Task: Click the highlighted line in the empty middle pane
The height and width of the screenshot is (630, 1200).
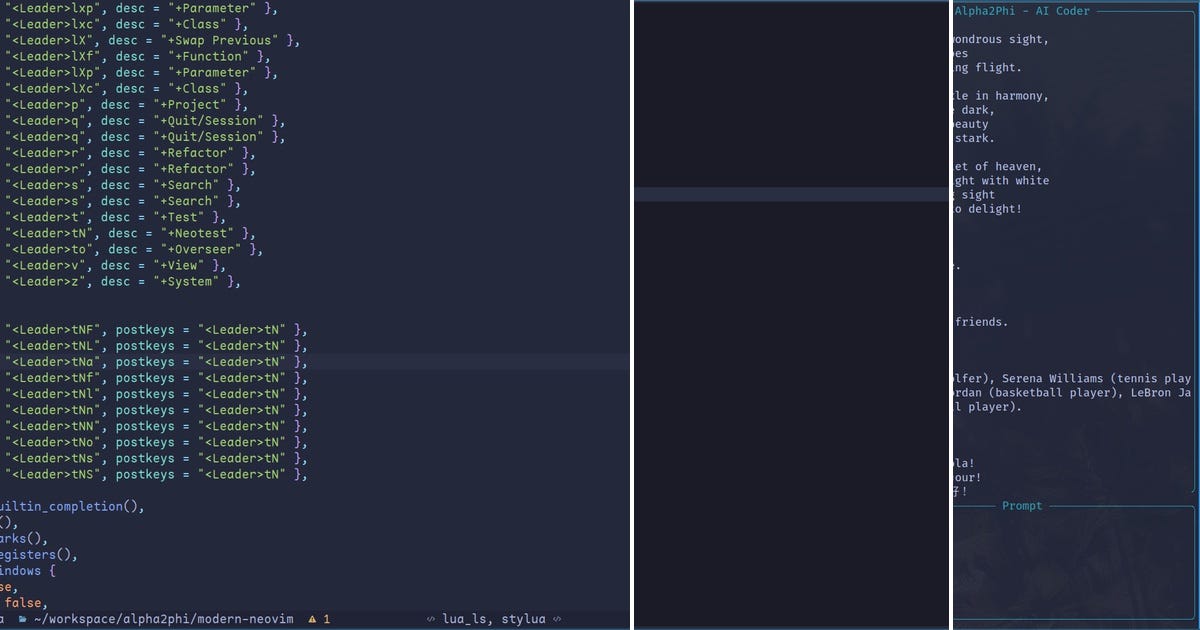Action: tap(790, 195)
